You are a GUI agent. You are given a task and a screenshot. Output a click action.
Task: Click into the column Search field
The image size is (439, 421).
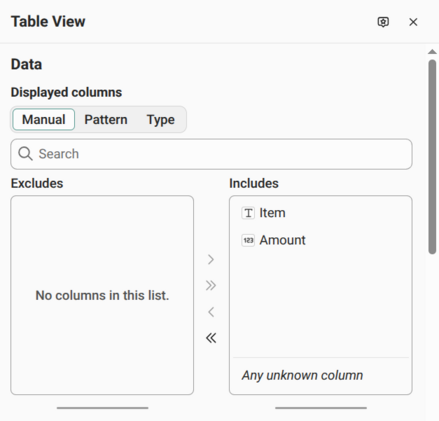tap(211, 154)
